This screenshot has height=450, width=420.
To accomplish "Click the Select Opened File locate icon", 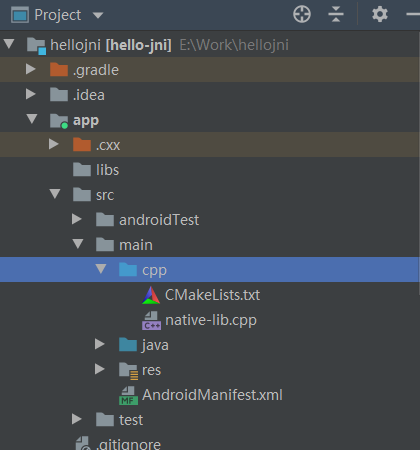I will (302, 14).
